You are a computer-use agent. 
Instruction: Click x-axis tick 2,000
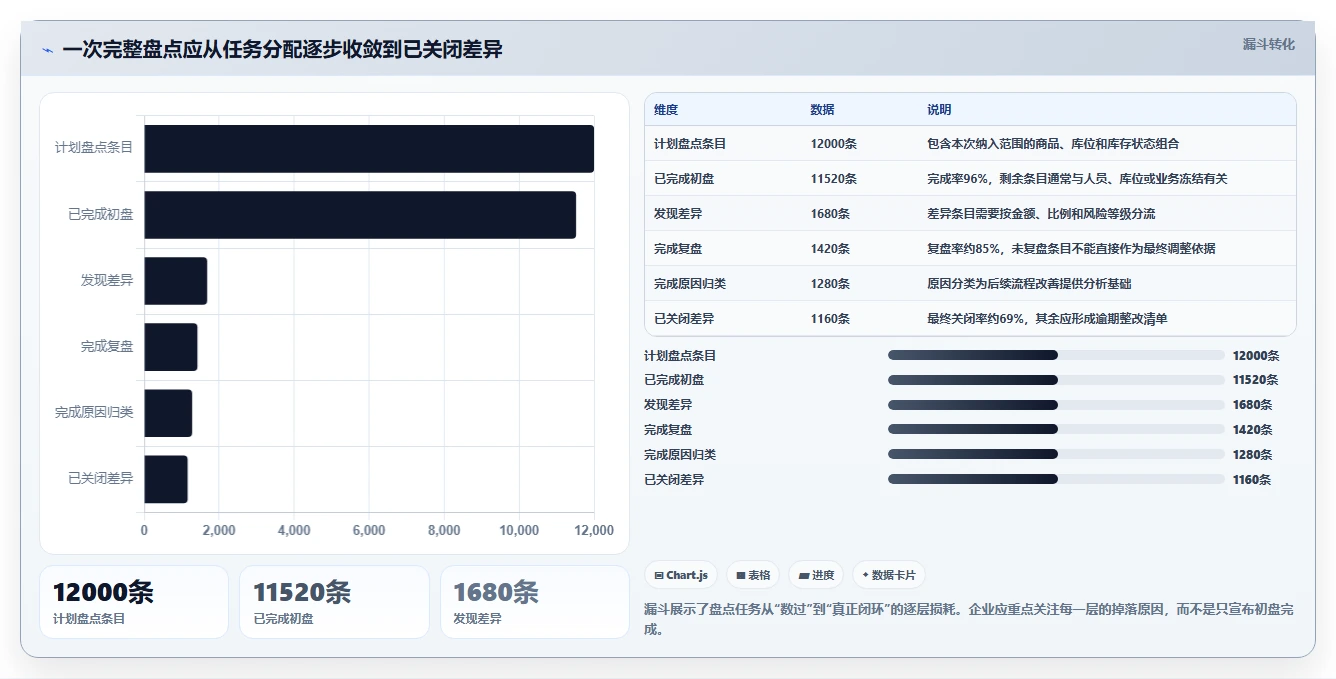tap(219, 531)
